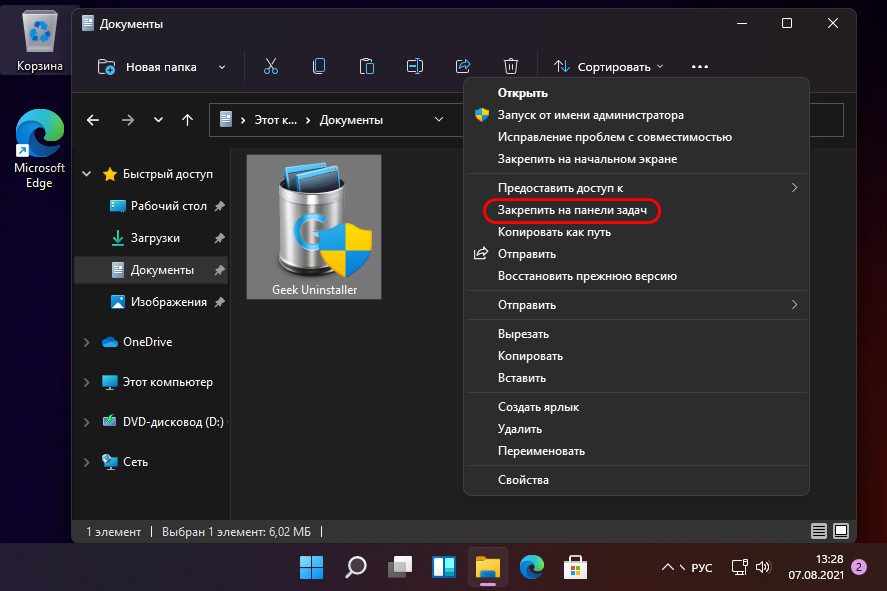Select the Корзина desktop icon
Screen dimensions: 887x591
[x=40, y=42]
